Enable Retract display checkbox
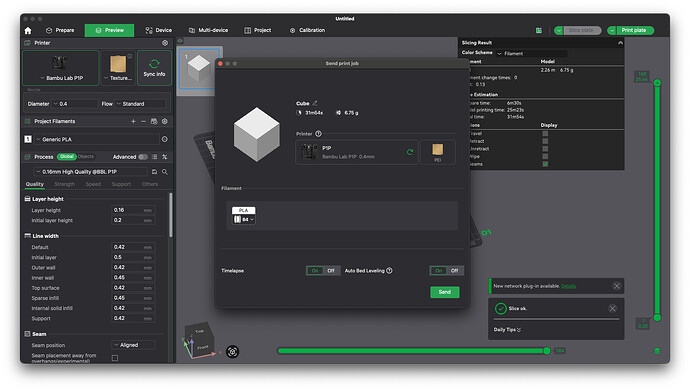This screenshot has width=690, height=390. [545, 141]
